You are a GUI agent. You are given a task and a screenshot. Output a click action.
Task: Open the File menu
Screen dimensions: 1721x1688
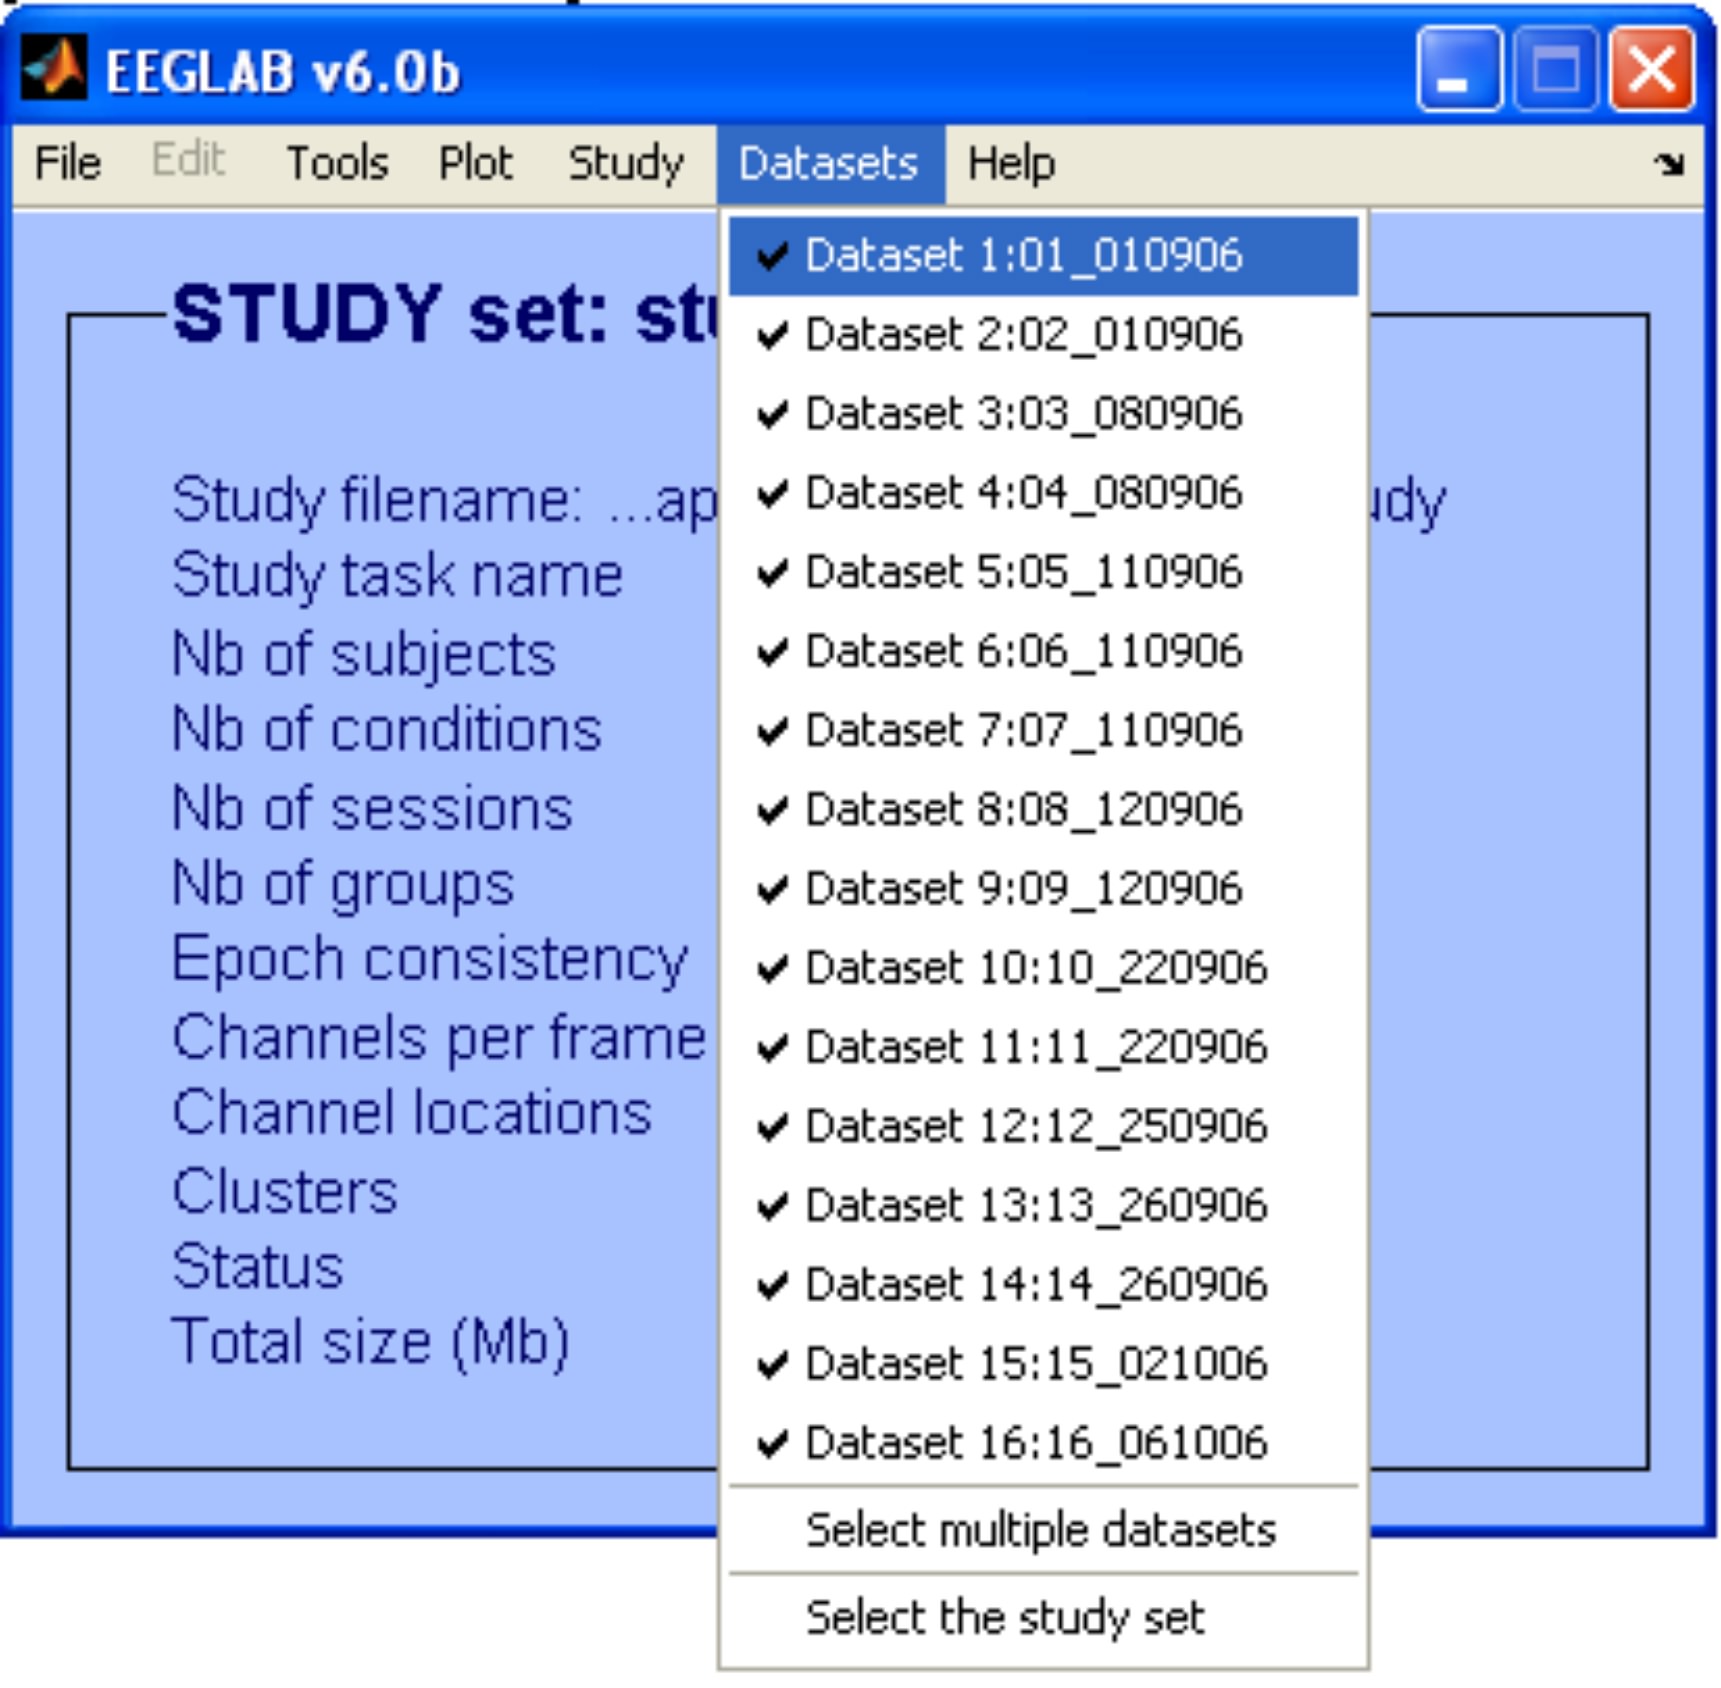point(68,164)
